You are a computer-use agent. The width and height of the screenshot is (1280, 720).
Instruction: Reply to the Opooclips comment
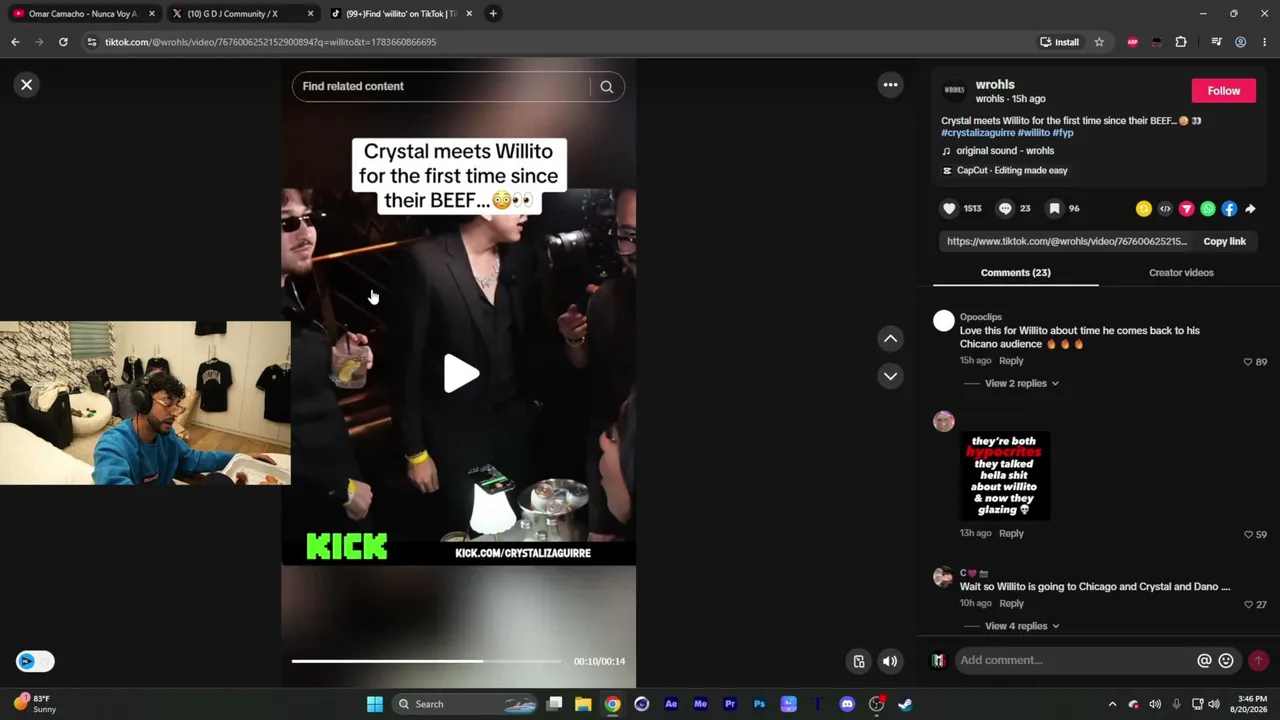click(1011, 361)
